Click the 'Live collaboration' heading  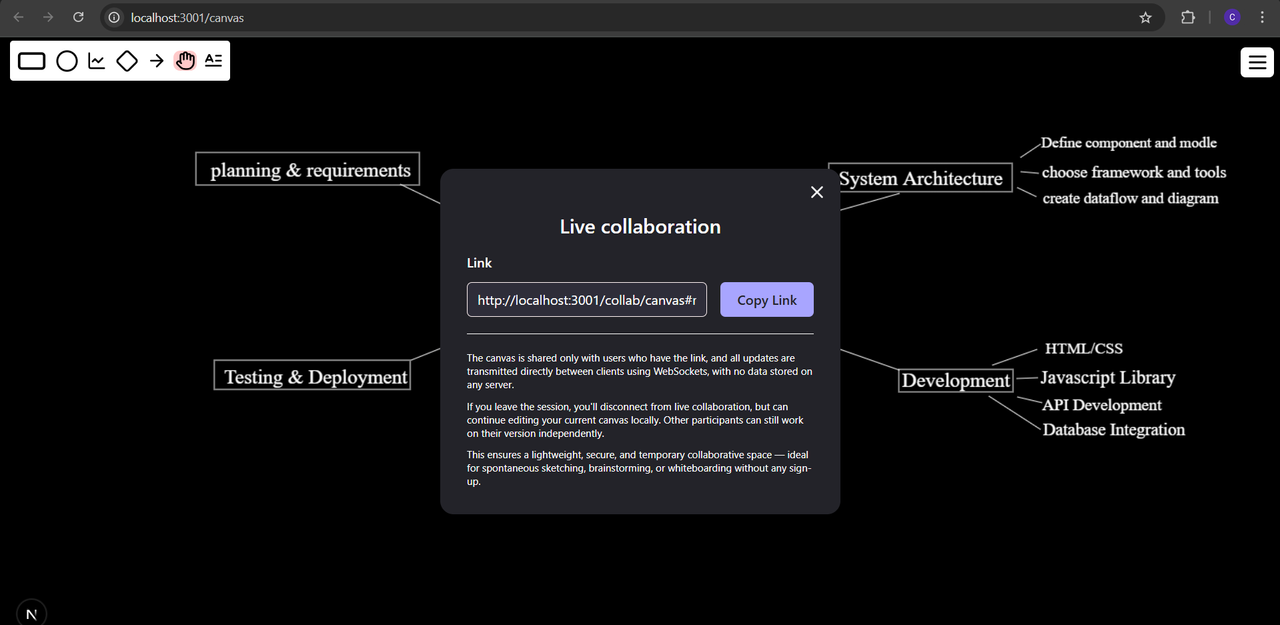(640, 226)
